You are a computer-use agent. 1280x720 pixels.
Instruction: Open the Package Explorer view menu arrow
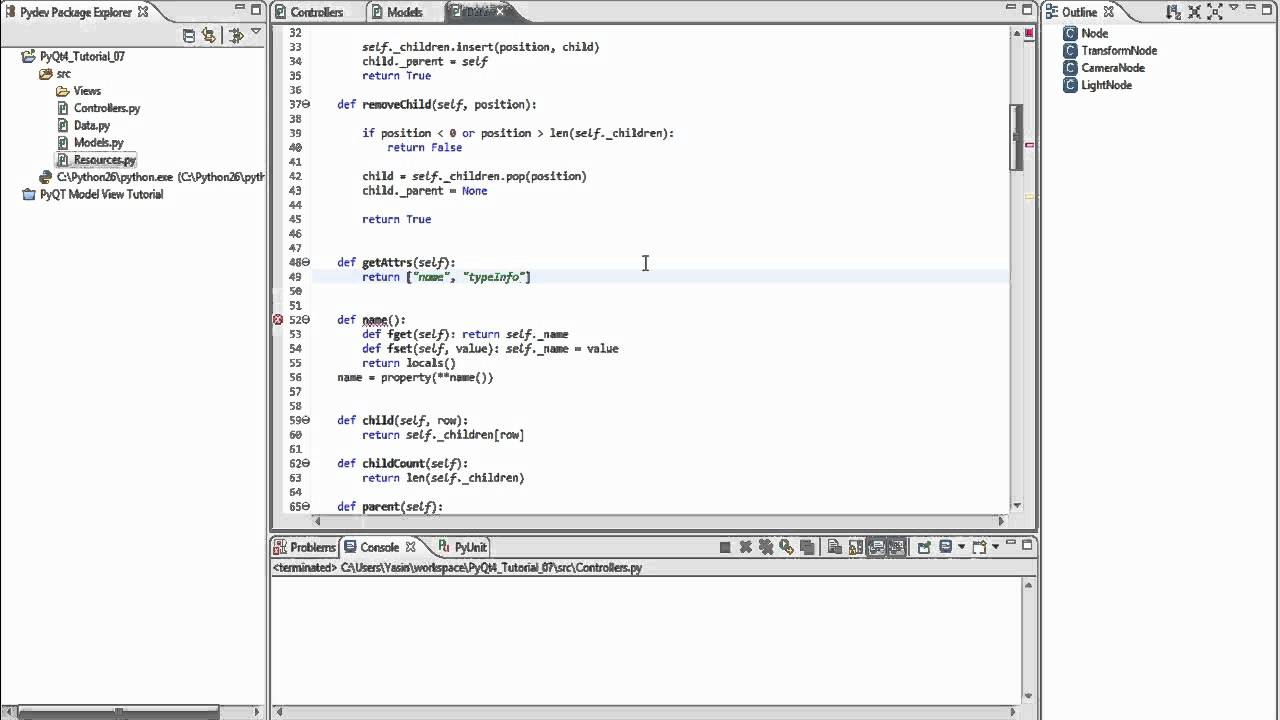[256, 31]
